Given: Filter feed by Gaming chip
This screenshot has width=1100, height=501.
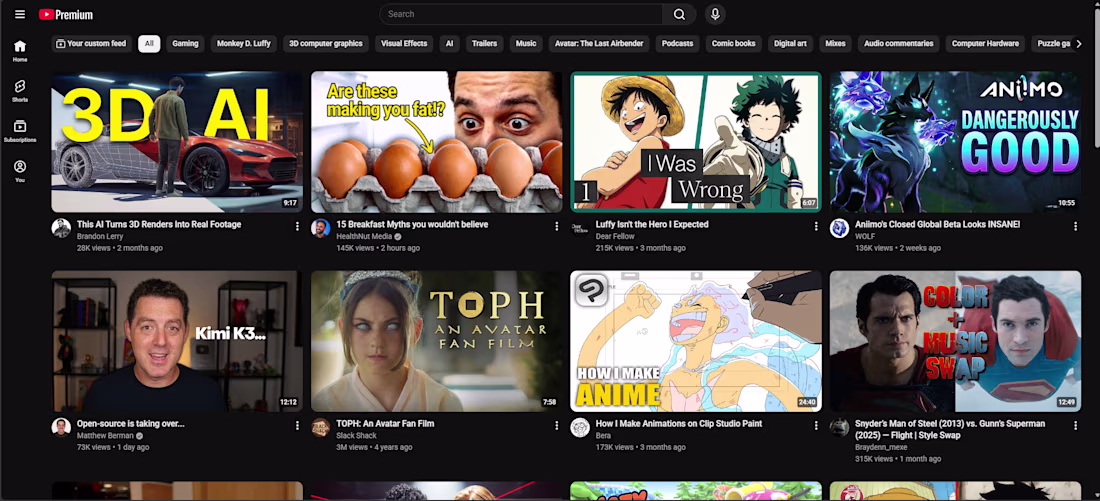Looking at the screenshot, I should click(x=185, y=44).
